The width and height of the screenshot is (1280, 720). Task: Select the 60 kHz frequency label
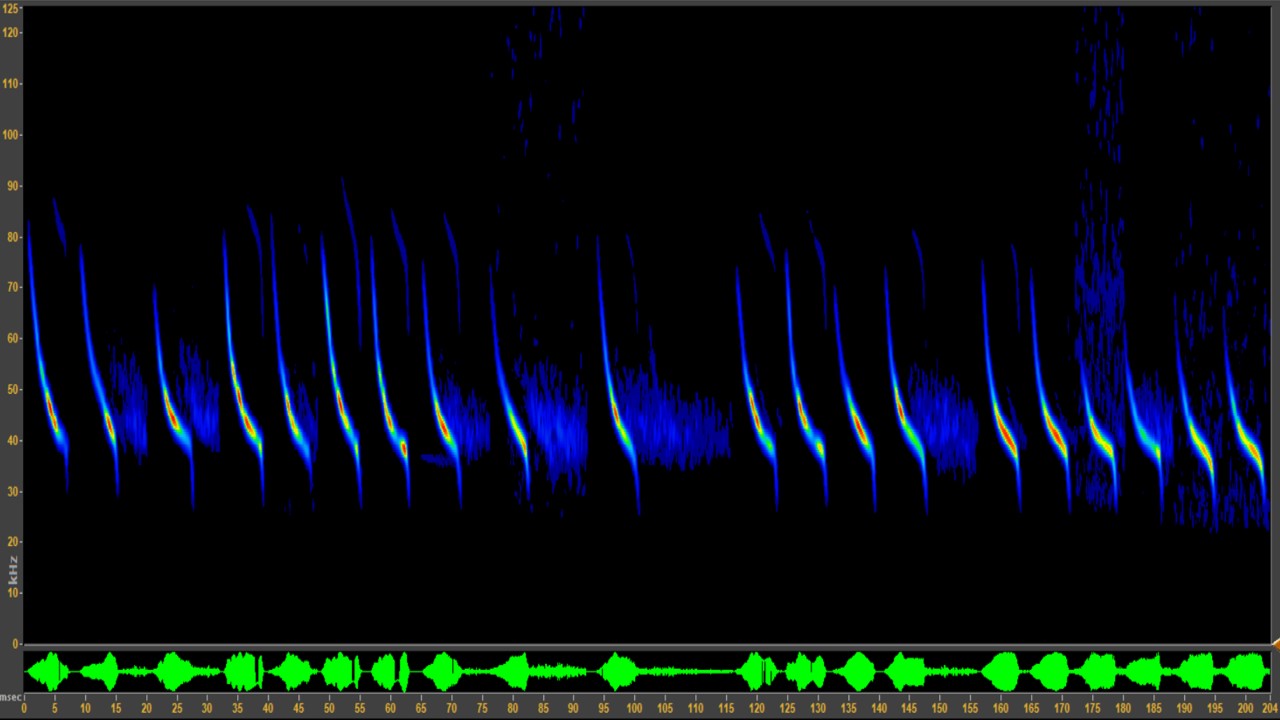pyautogui.click(x=14, y=337)
